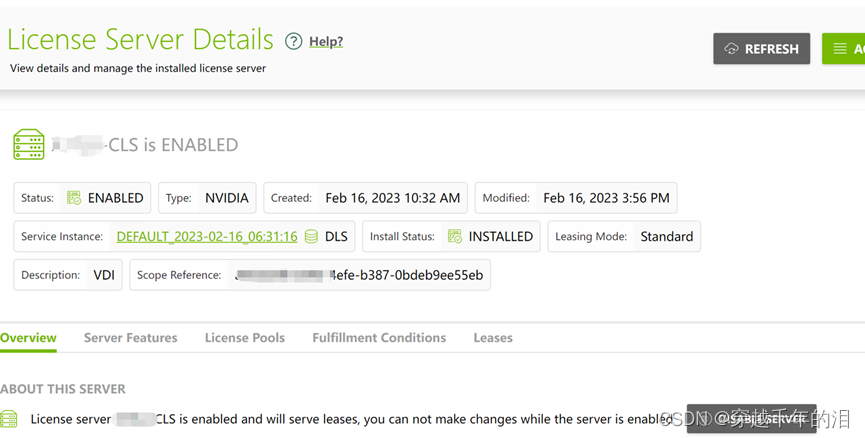Viewport: 865px width, 438px height.
Task: Click the license server rack icon beside CLS is ENABLED
Action: click(x=29, y=145)
